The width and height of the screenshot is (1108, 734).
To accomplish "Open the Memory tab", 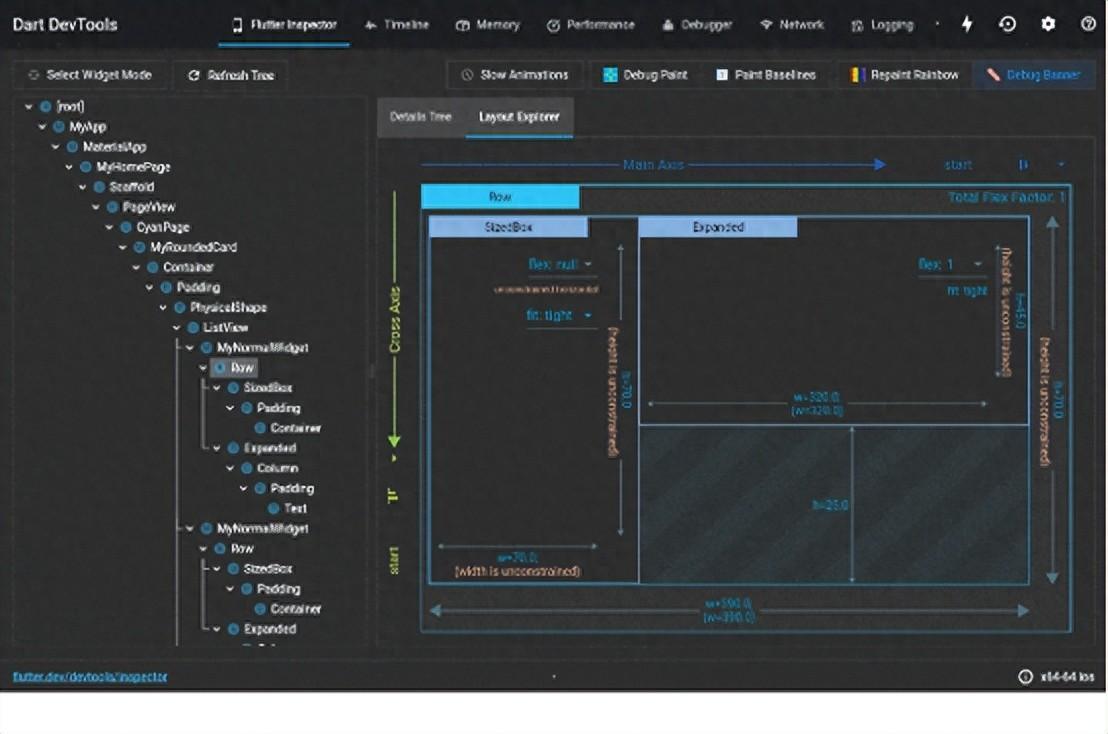I will click(488, 25).
